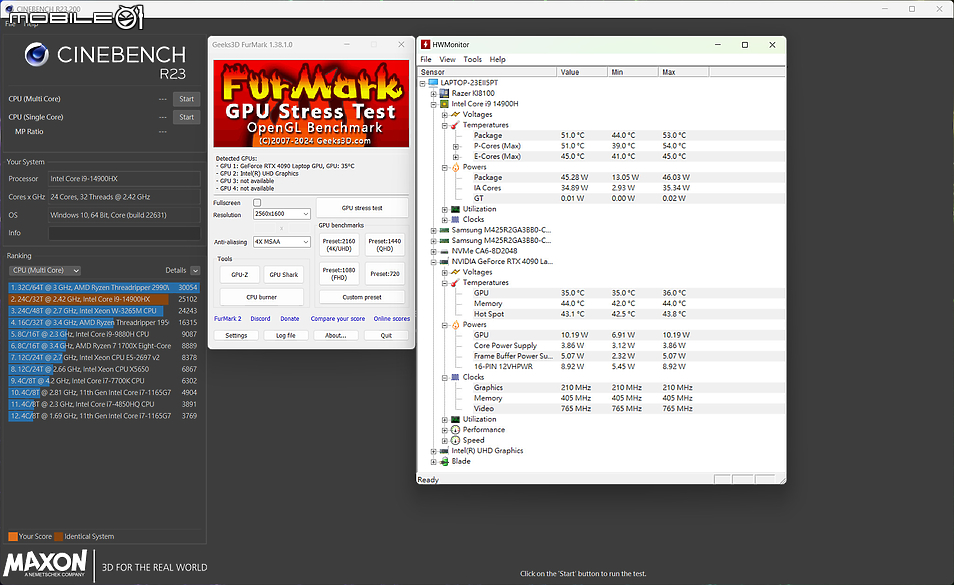Image resolution: width=954 pixels, height=585 pixels.
Task: Quit FurMark with the Quit button
Action: 386,336
